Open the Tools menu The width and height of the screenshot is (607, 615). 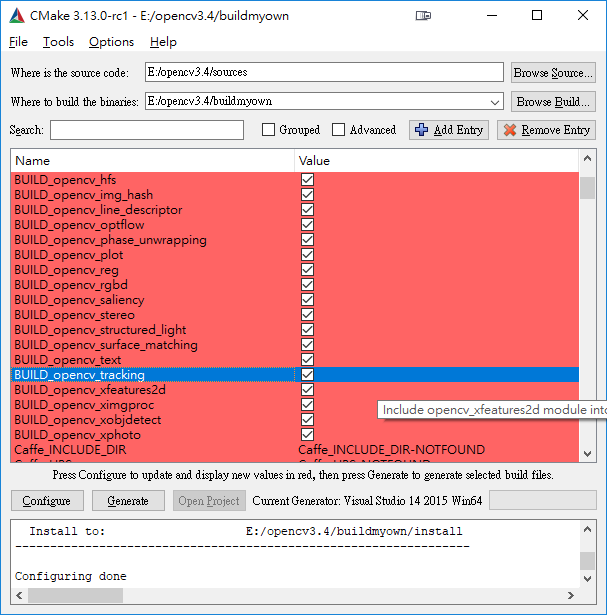pos(58,42)
